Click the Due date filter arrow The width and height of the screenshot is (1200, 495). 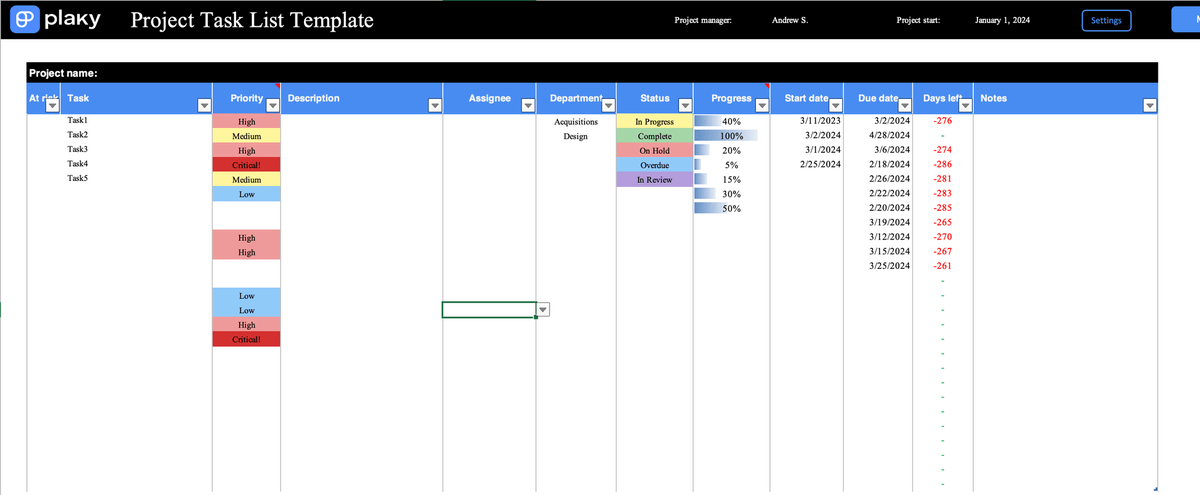tap(904, 105)
